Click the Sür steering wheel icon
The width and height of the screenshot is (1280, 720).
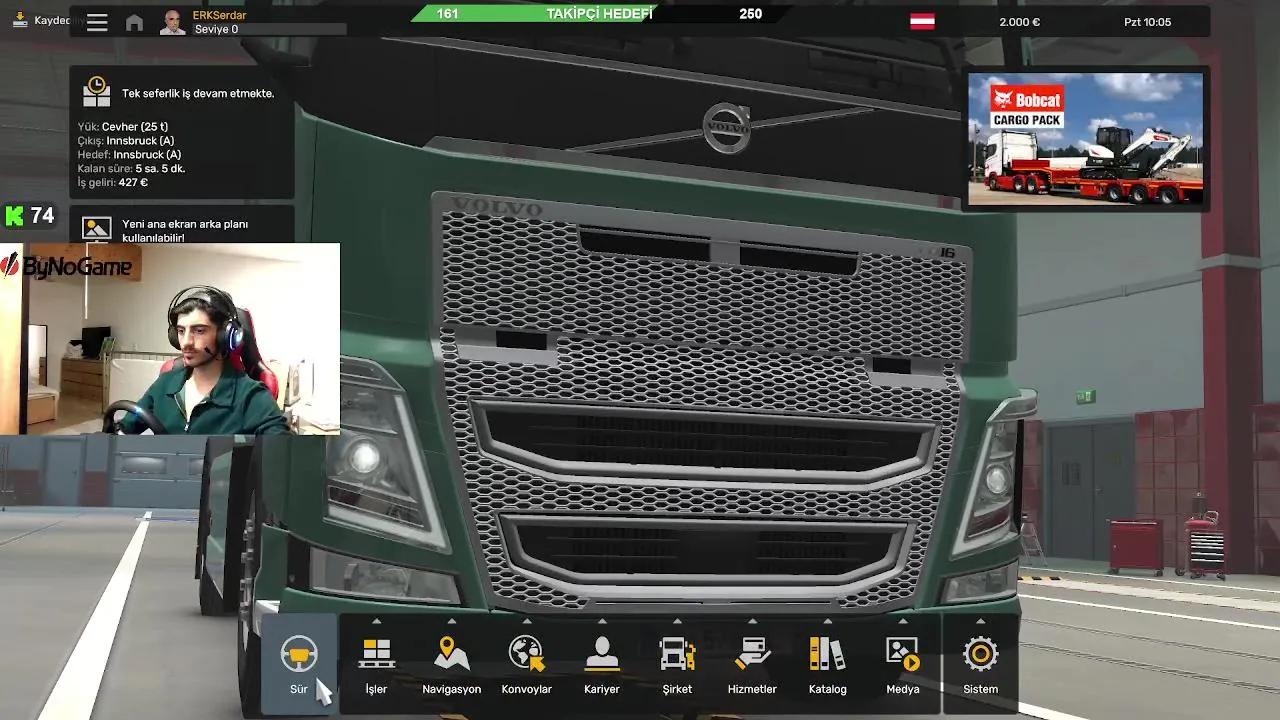click(299, 655)
